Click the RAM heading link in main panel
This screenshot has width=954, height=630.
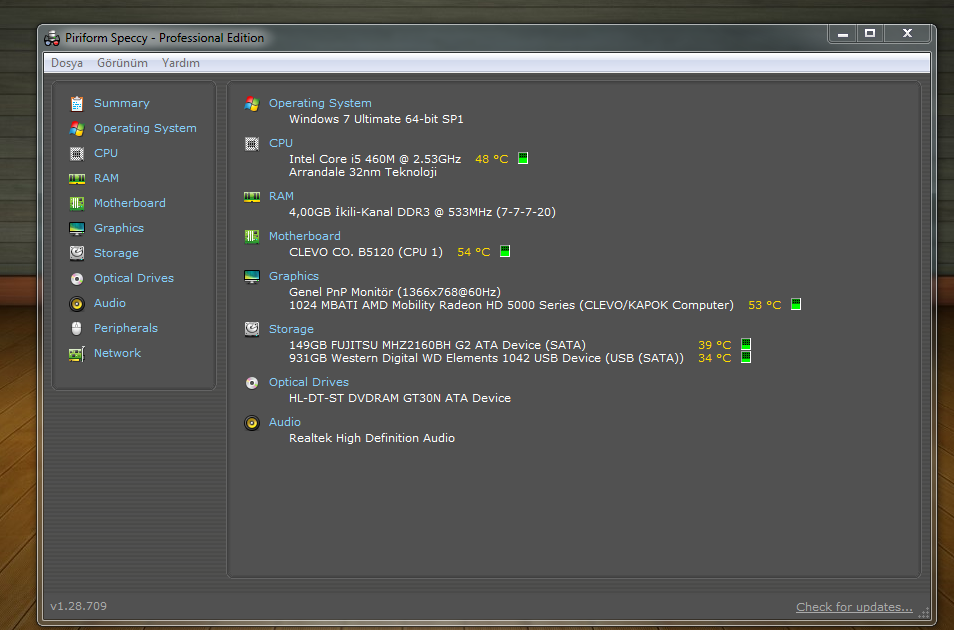281,196
